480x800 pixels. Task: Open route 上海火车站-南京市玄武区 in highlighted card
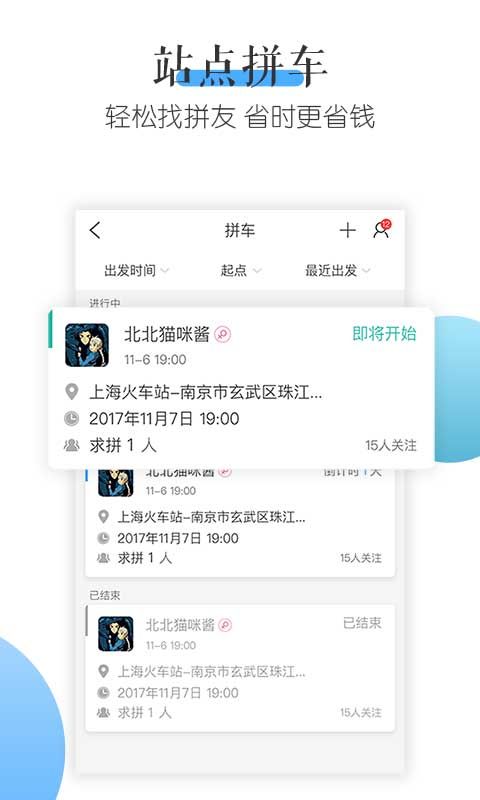pos(206,392)
